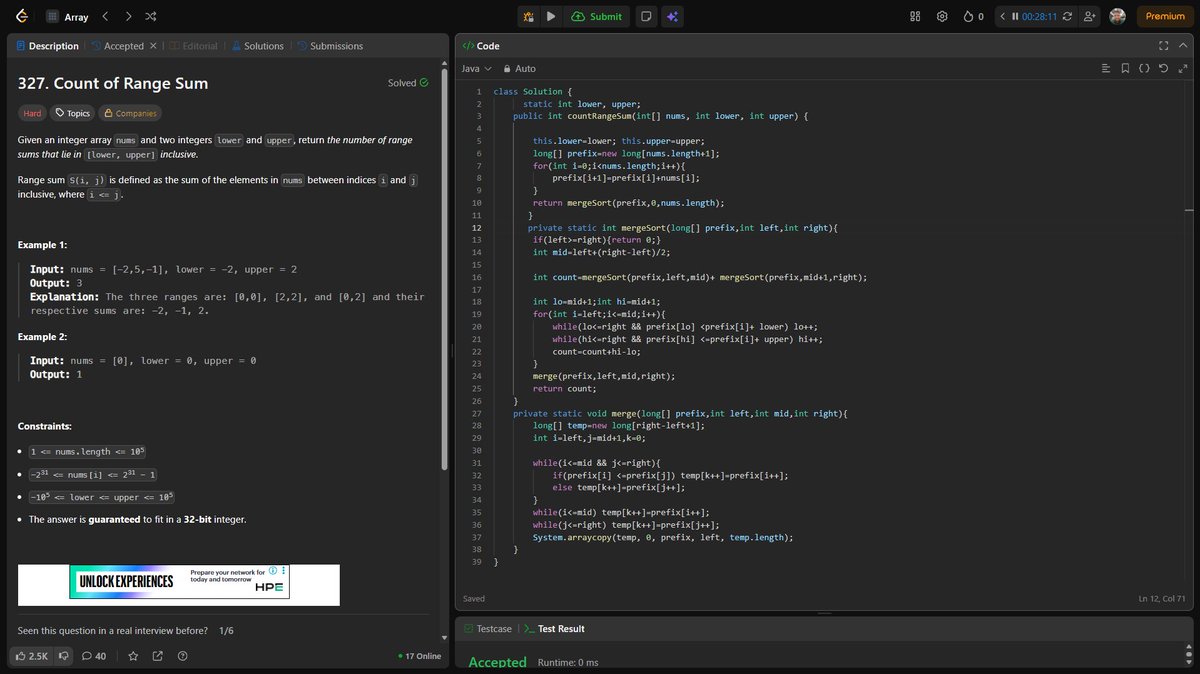Select the Code panel tab header
The width and height of the screenshot is (1200, 674).
coord(481,46)
